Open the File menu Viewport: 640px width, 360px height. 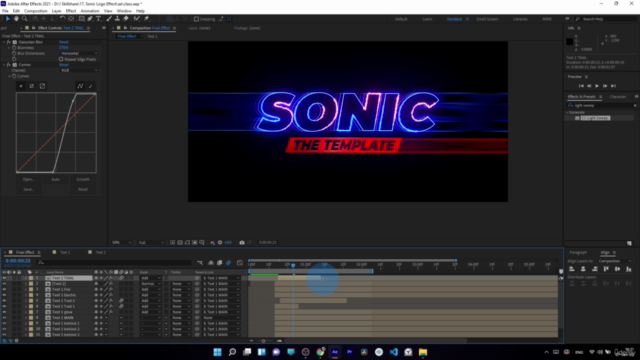pos(5,11)
